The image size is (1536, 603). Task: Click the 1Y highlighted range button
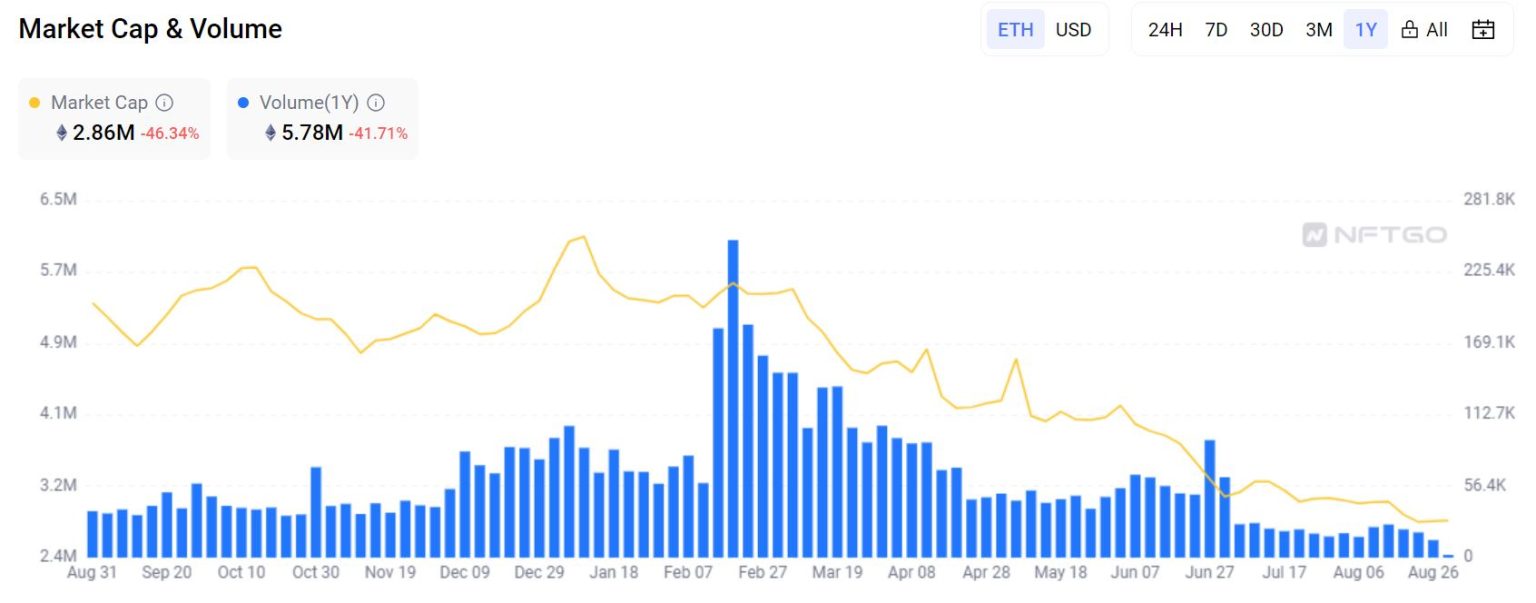pos(1365,29)
